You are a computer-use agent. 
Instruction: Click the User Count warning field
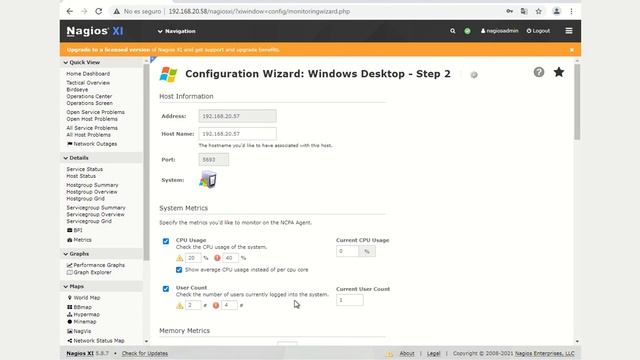(193, 305)
